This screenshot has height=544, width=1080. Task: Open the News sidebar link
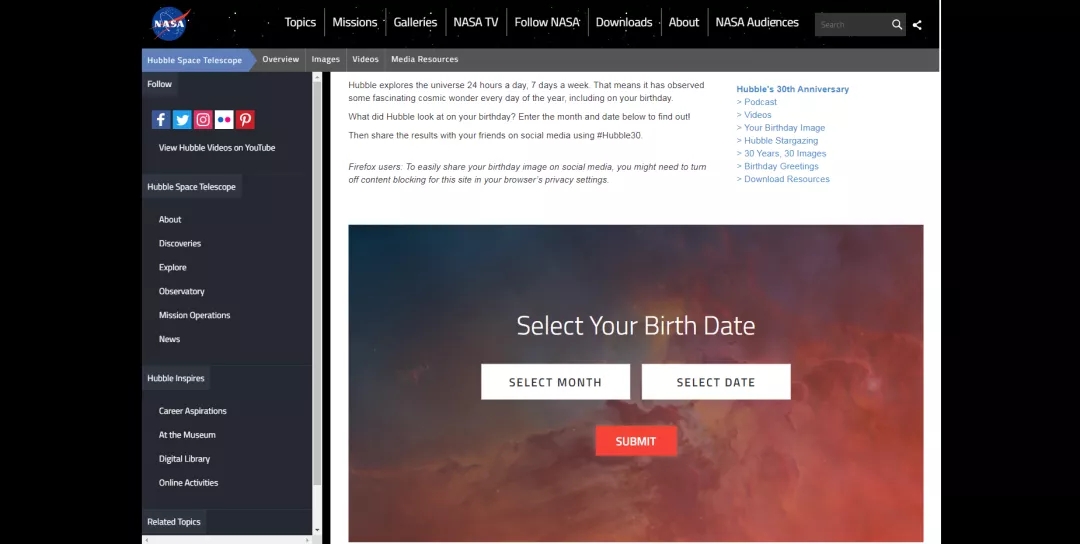point(169,339)
